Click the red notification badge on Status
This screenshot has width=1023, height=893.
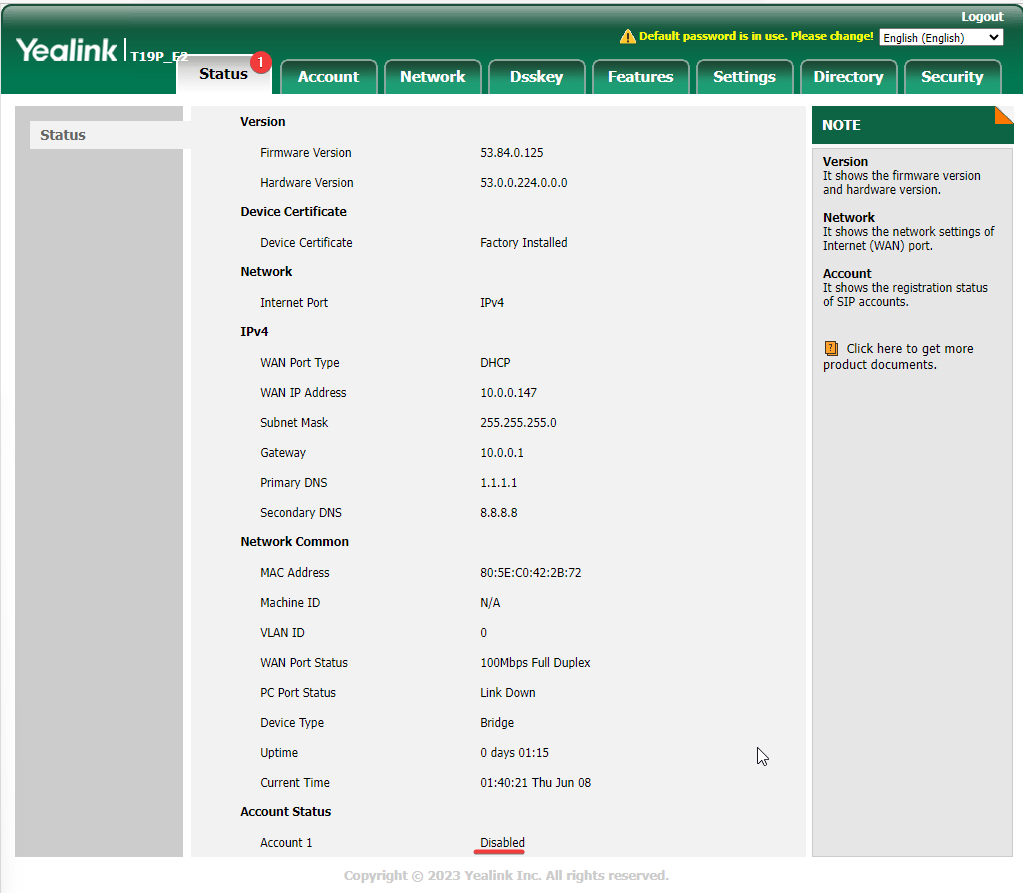click(260, 62)
